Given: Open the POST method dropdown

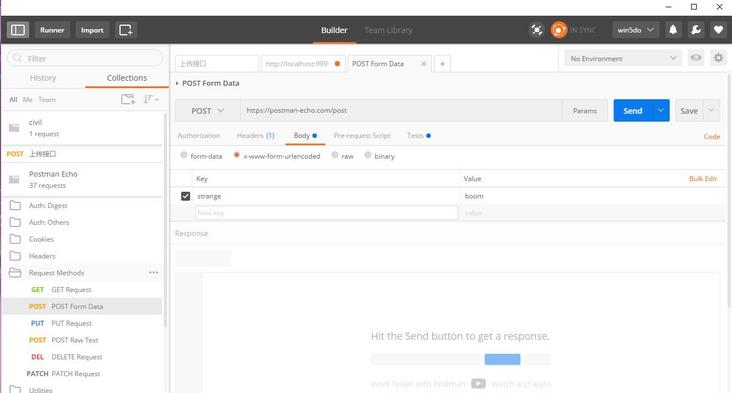Looking at the screenshot, I should tap(207, 111).
